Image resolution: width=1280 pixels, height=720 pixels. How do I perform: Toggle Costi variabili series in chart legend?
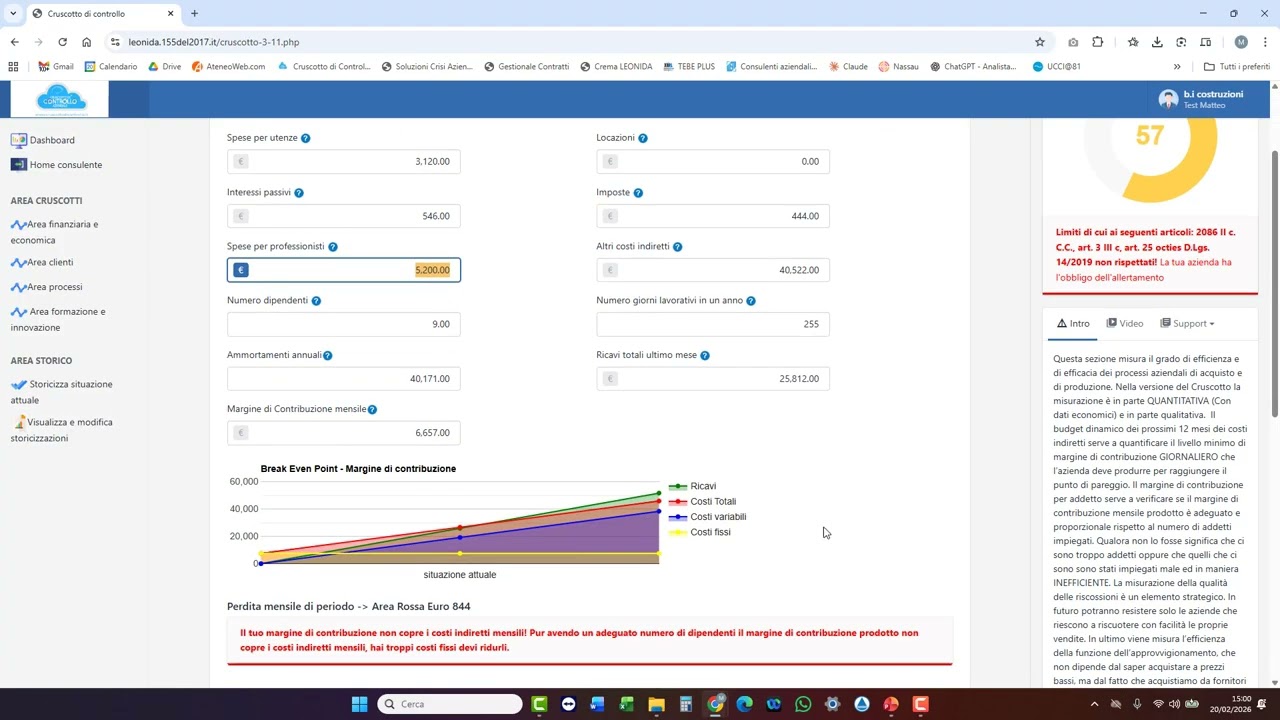click(717, 517)
